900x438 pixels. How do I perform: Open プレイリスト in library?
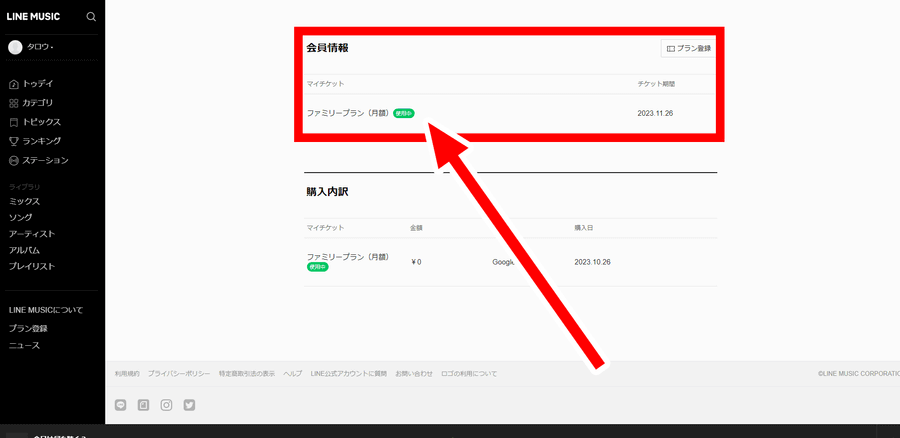pos(32,266)
